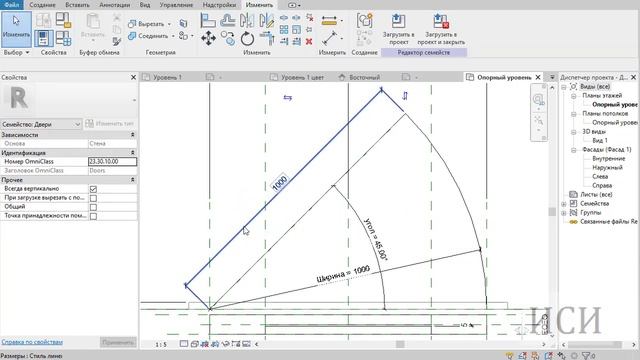Viewport: 640px width, 360px height.
Task: Expand the Семейства tree node
Action: tap(564, 204)
